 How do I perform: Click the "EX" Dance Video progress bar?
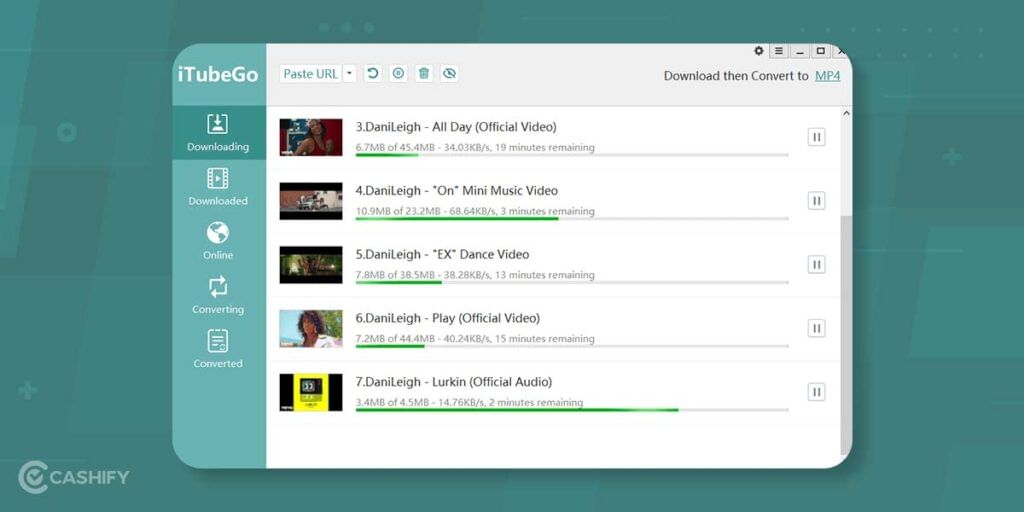pos(571,282)
